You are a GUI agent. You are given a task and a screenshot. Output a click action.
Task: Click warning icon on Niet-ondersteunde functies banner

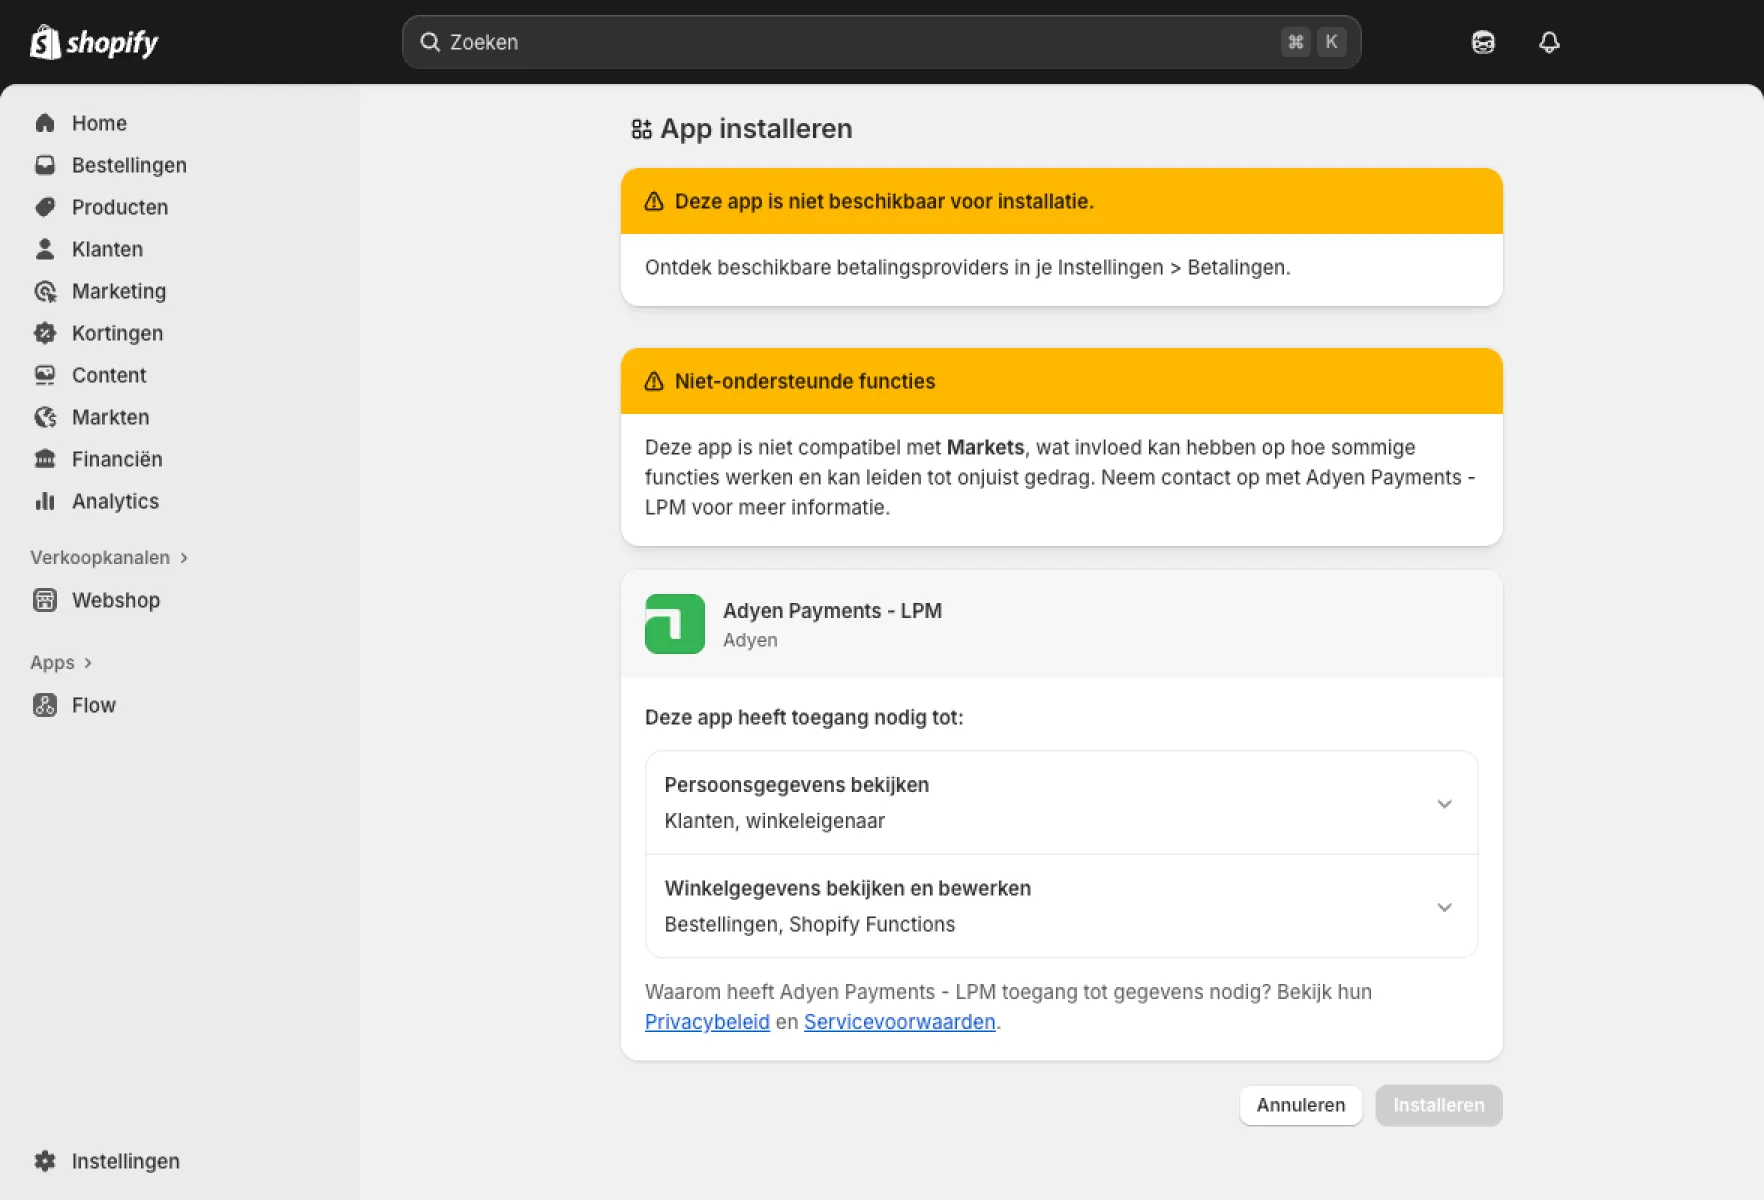(x=654, y=381)
